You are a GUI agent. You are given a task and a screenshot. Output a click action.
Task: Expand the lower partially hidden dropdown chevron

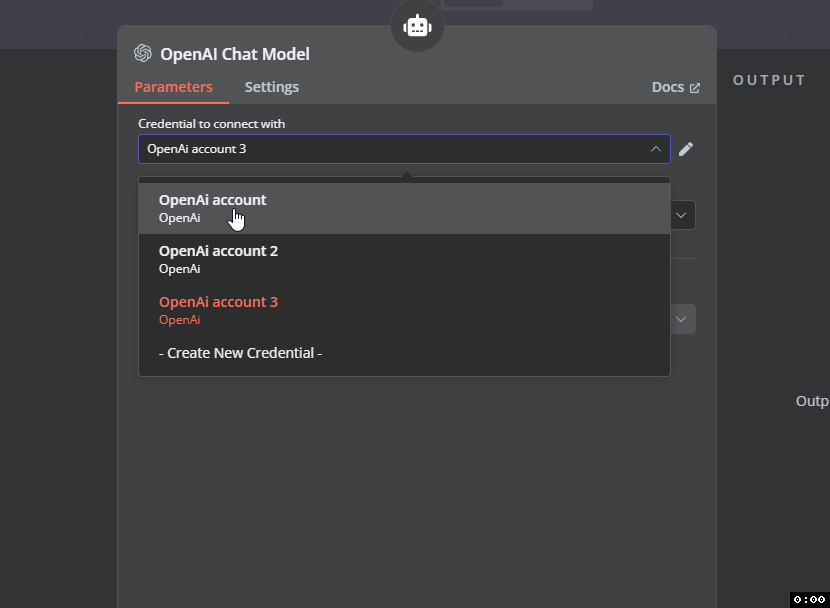click(x=681, y=319)
